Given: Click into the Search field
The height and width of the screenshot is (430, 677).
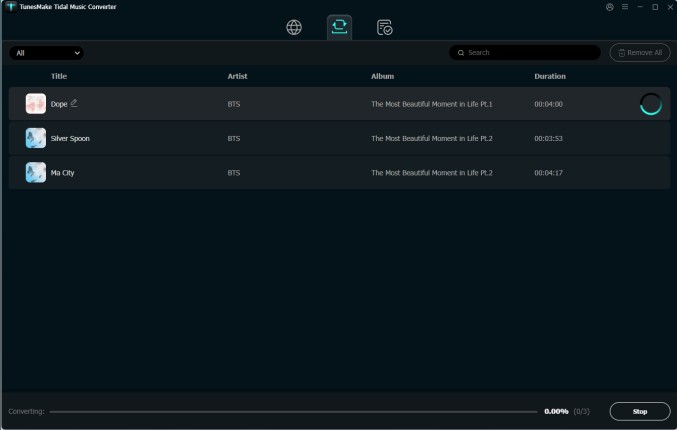Looking at the screenshot, I should [x=525, y=53].
